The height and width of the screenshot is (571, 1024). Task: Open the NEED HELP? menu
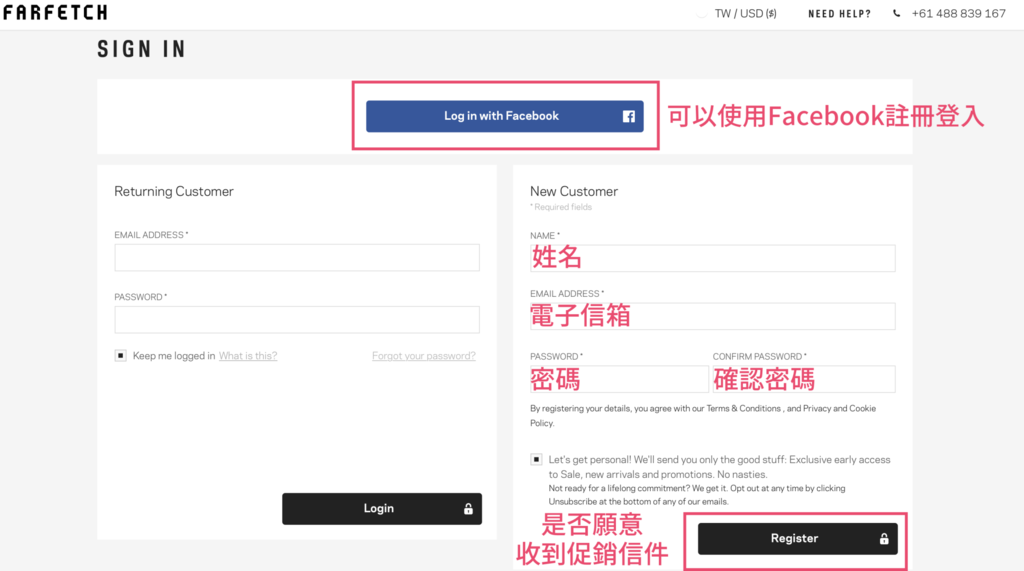point(839,14)
